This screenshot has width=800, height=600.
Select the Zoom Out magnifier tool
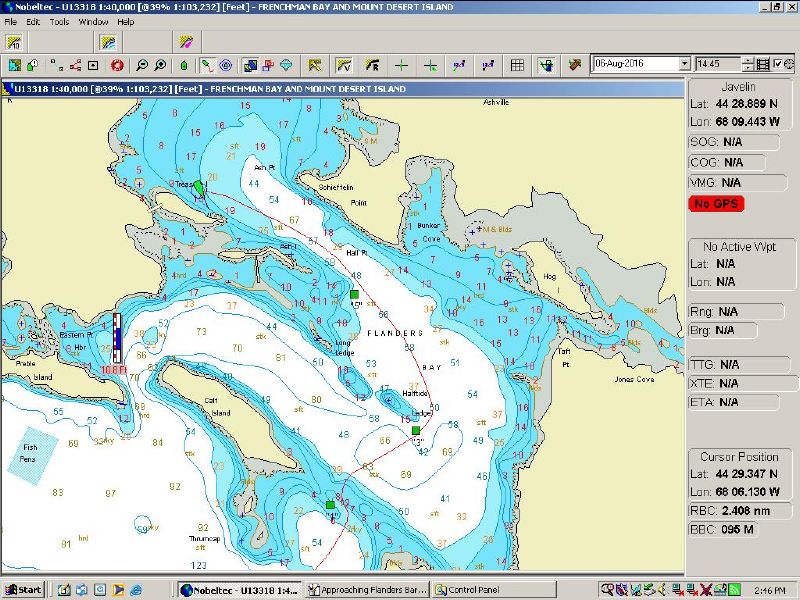click(141, 67)
